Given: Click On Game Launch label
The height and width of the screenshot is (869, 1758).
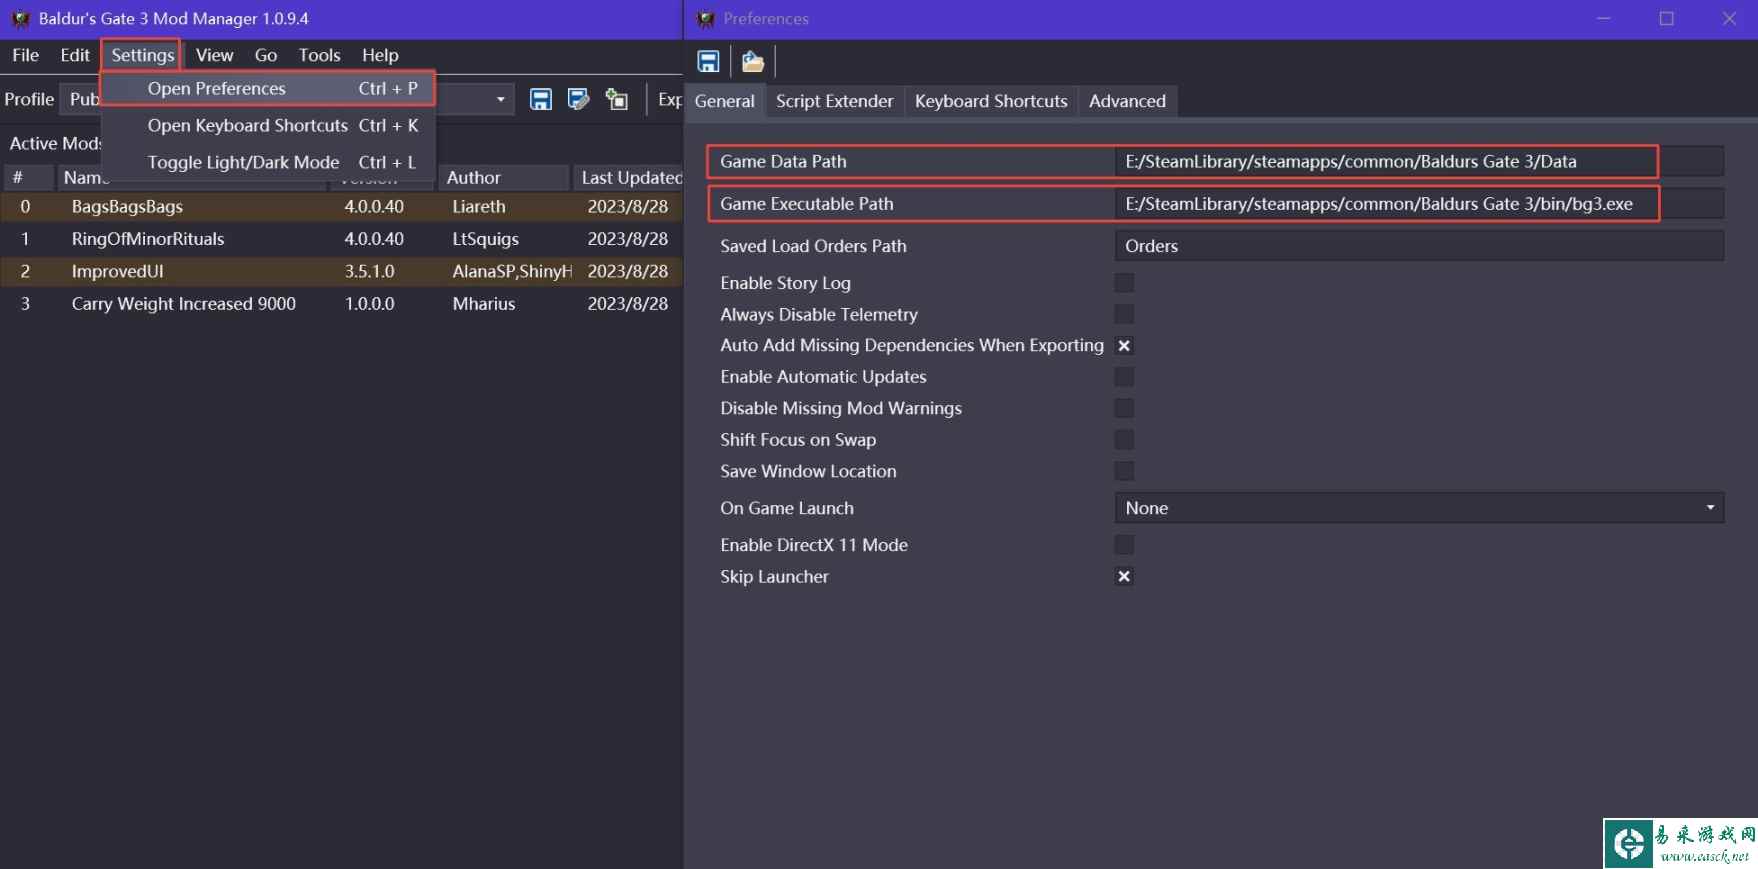Looking at the screenshot, I should (787, 508).
